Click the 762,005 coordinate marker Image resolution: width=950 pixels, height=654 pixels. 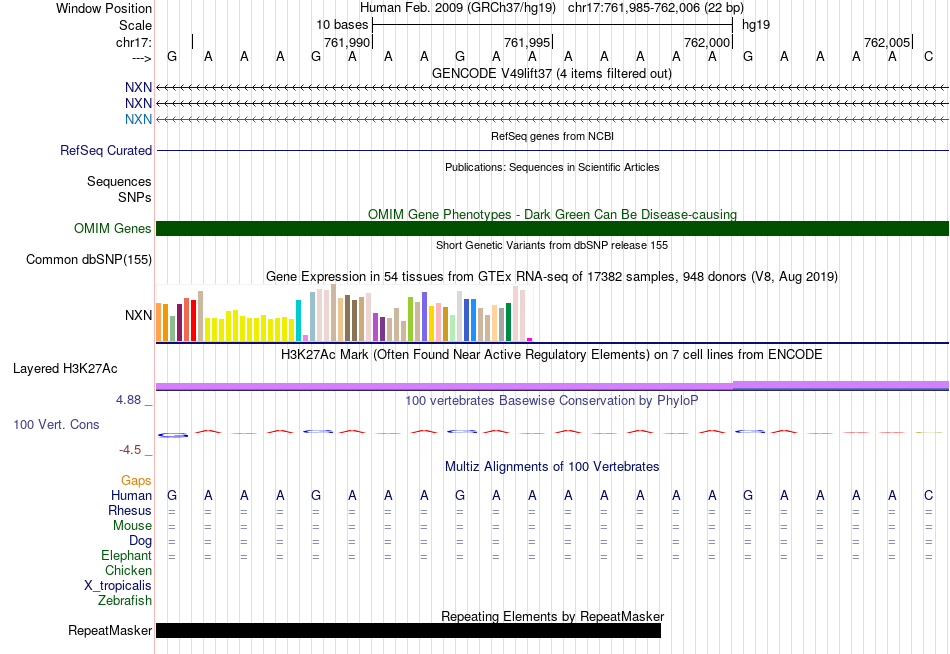tap(887, 42)
